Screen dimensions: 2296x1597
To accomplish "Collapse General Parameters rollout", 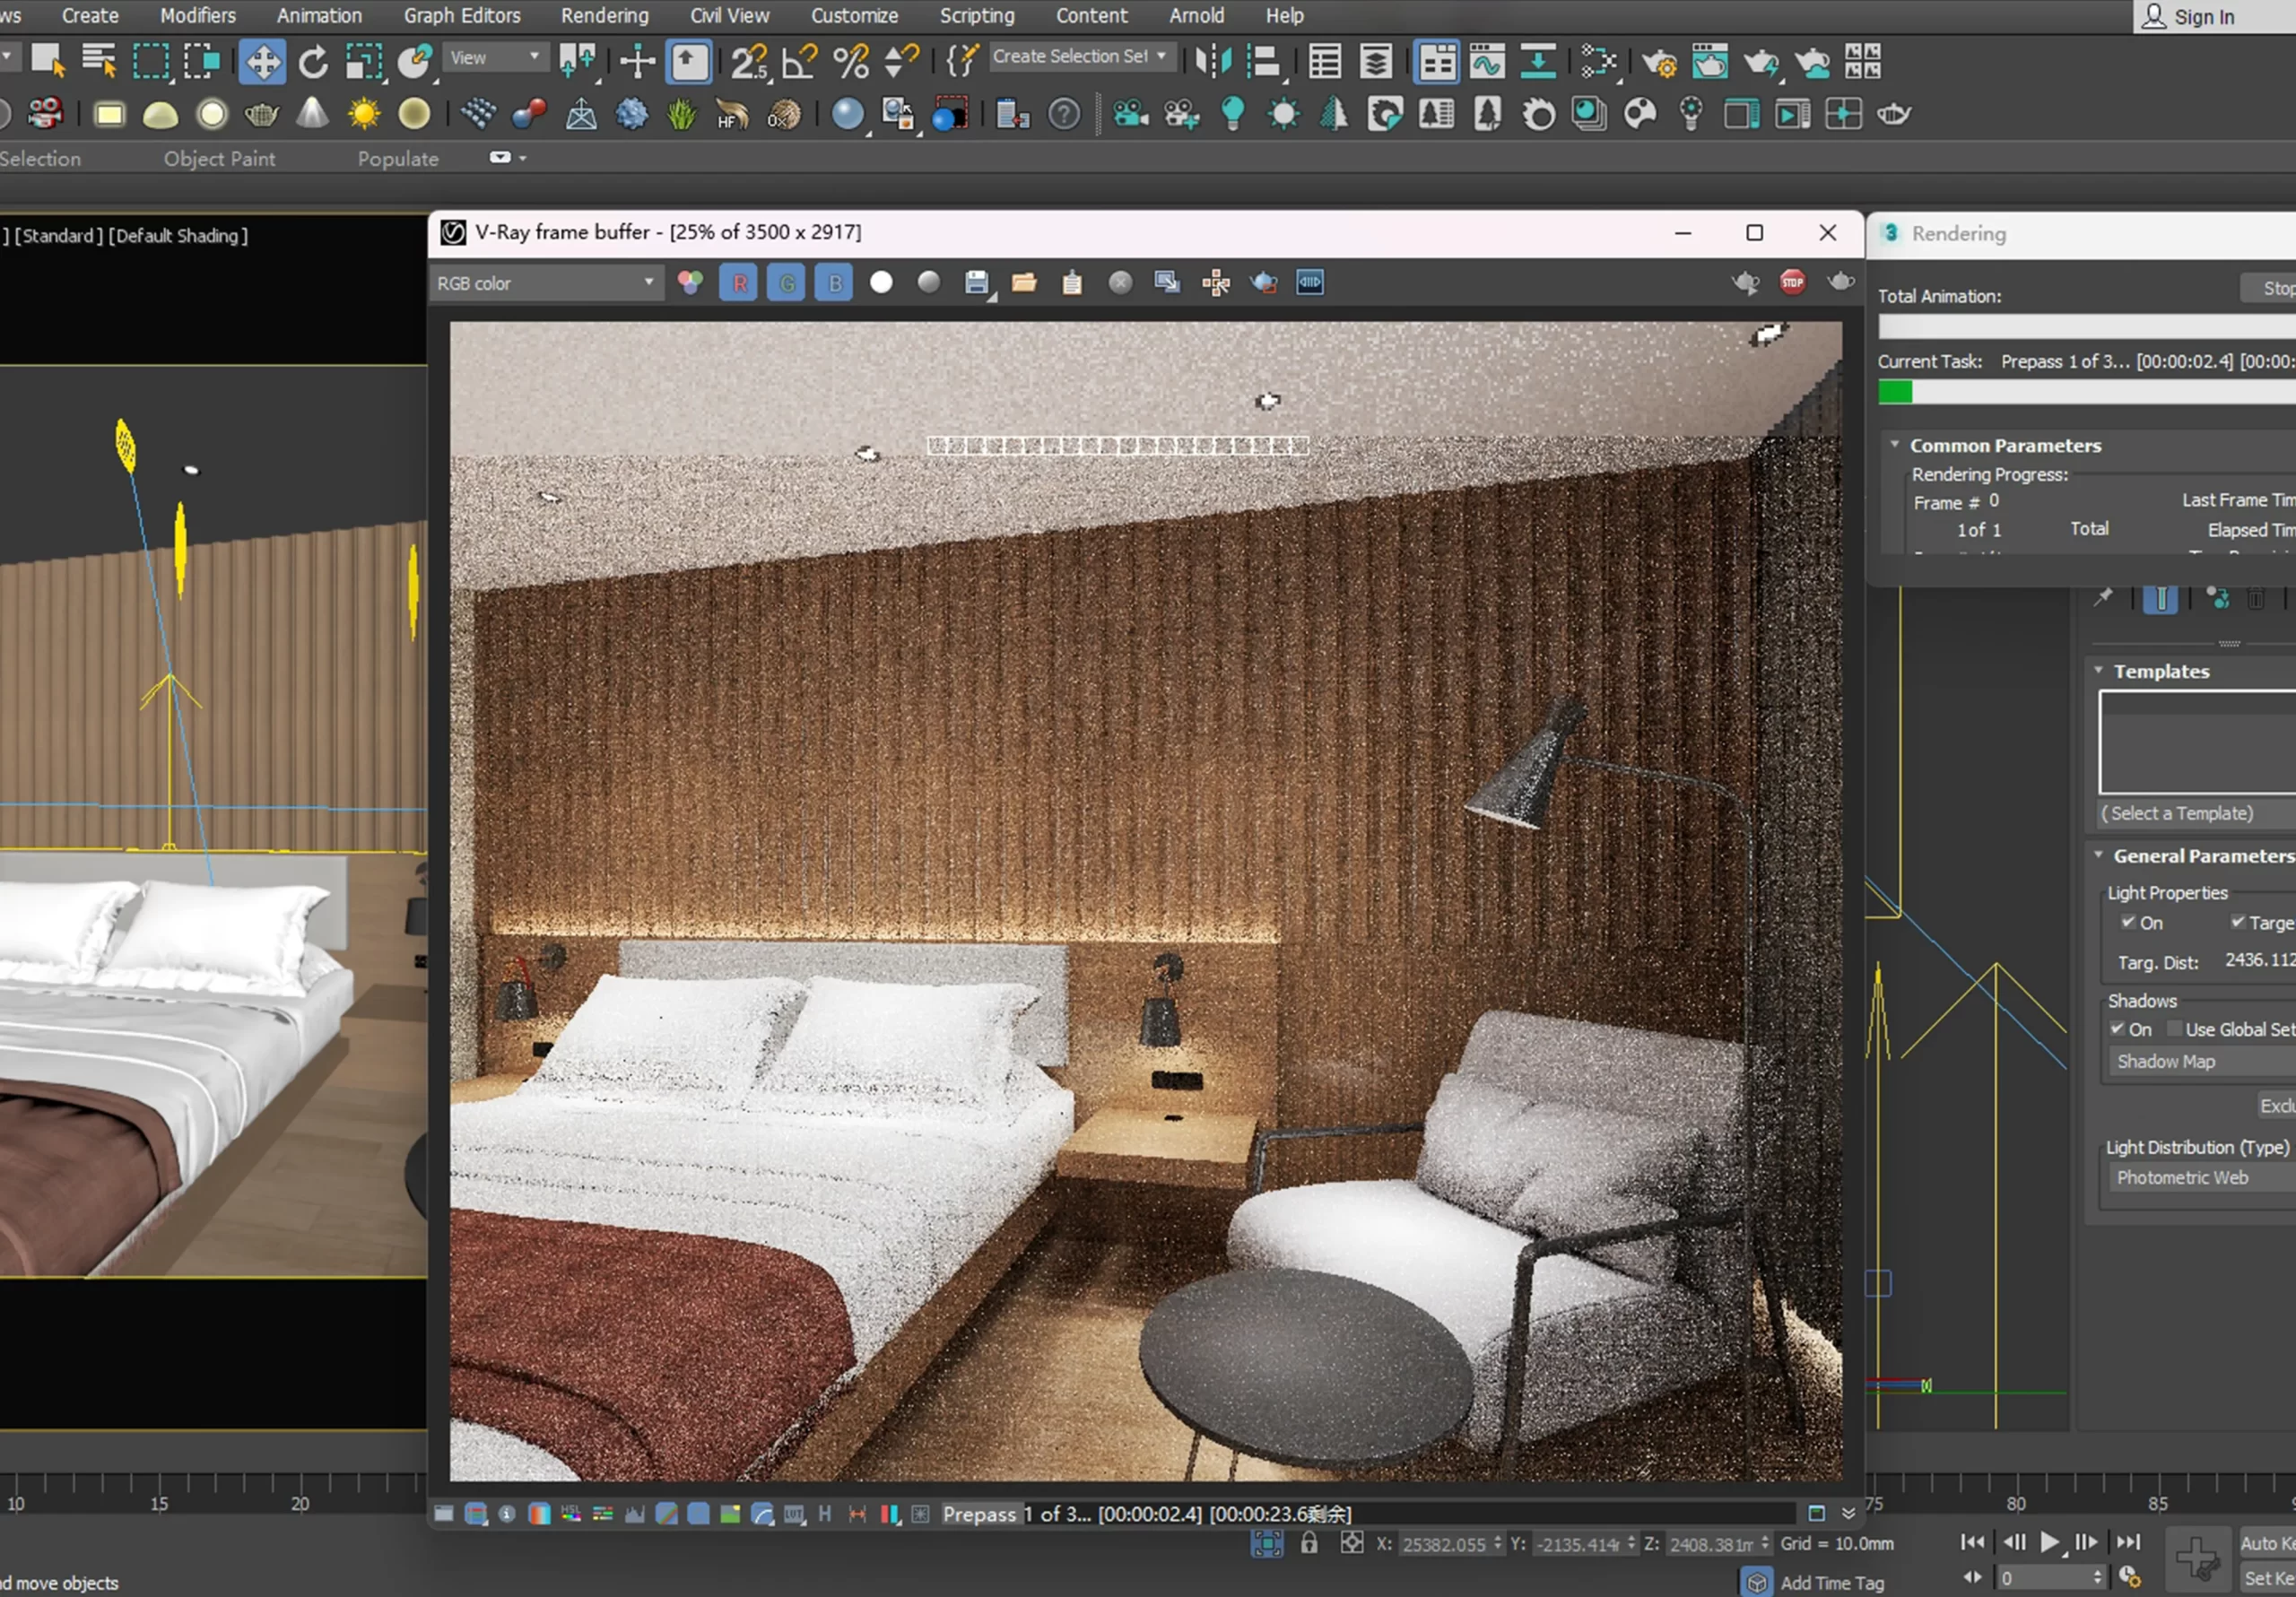I will click(x=2098, y=855).
